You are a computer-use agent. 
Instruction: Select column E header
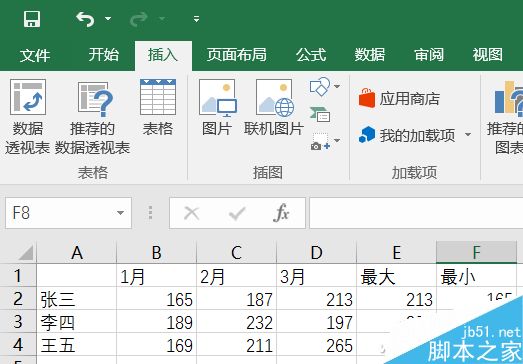(x=397, y=252)
